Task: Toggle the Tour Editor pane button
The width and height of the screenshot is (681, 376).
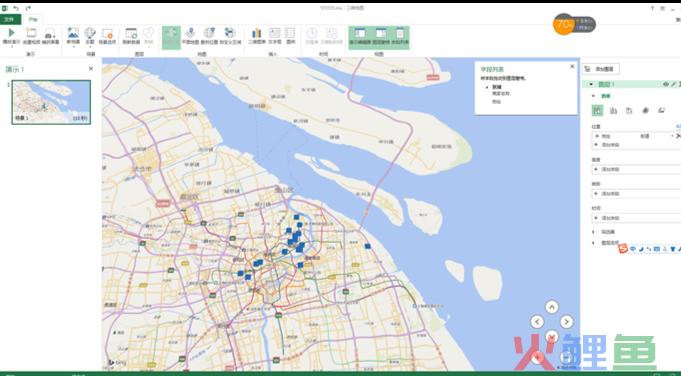Action: [x=360, y=37]
